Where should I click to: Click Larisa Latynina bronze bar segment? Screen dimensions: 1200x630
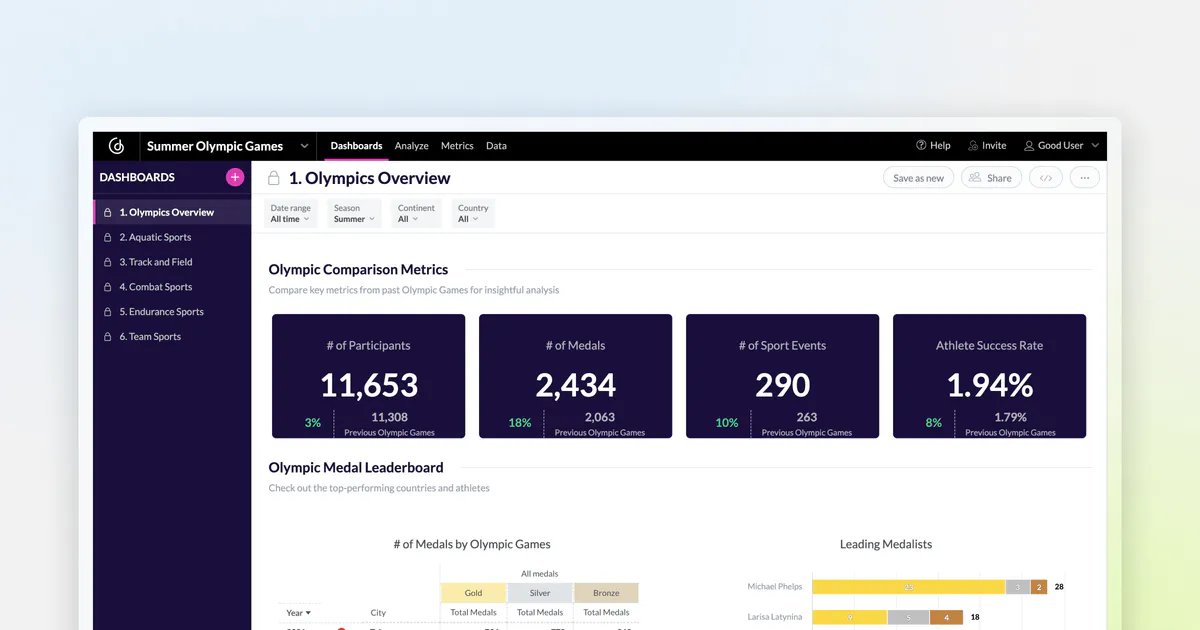946,618
